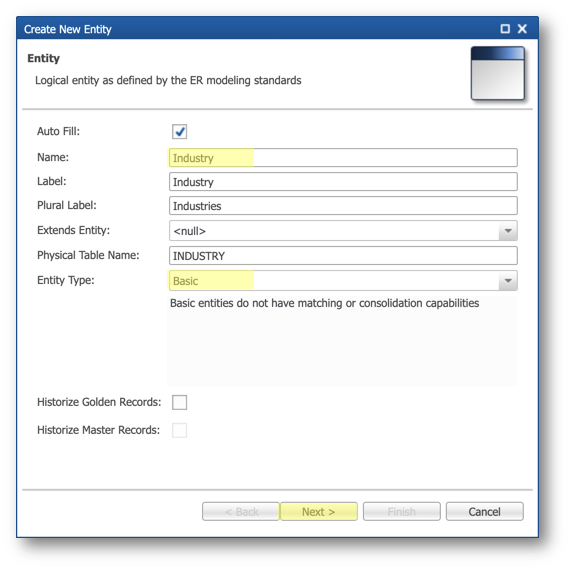Close the Create New Entity dialog

click(522, 29)
